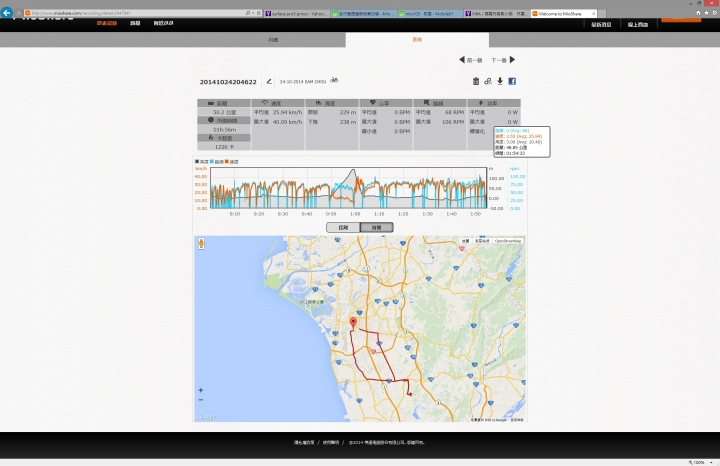Click the calories flame icon in stats table
This screenshot has width=720, height=466.
tap(211, 137)
